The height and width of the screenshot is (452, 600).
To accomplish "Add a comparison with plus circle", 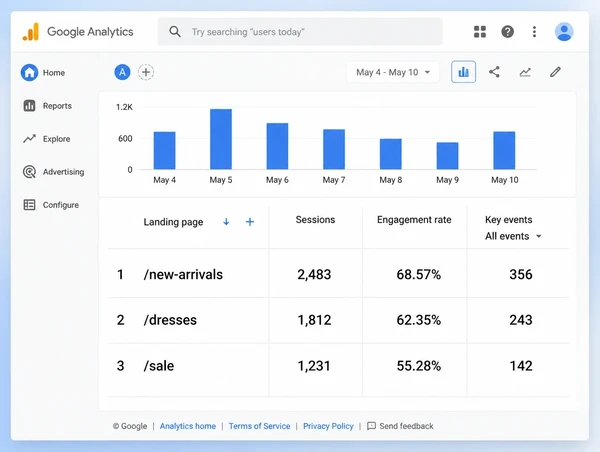I will click(146, 72).
